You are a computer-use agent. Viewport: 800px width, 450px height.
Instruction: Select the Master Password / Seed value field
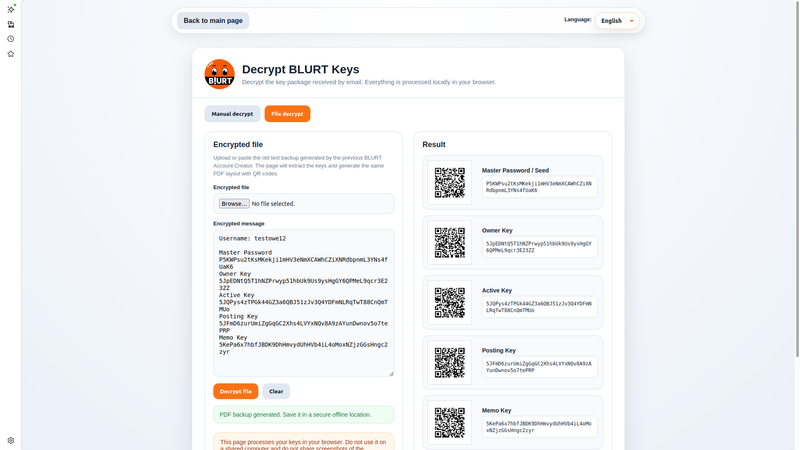click(x=539, y=187)
